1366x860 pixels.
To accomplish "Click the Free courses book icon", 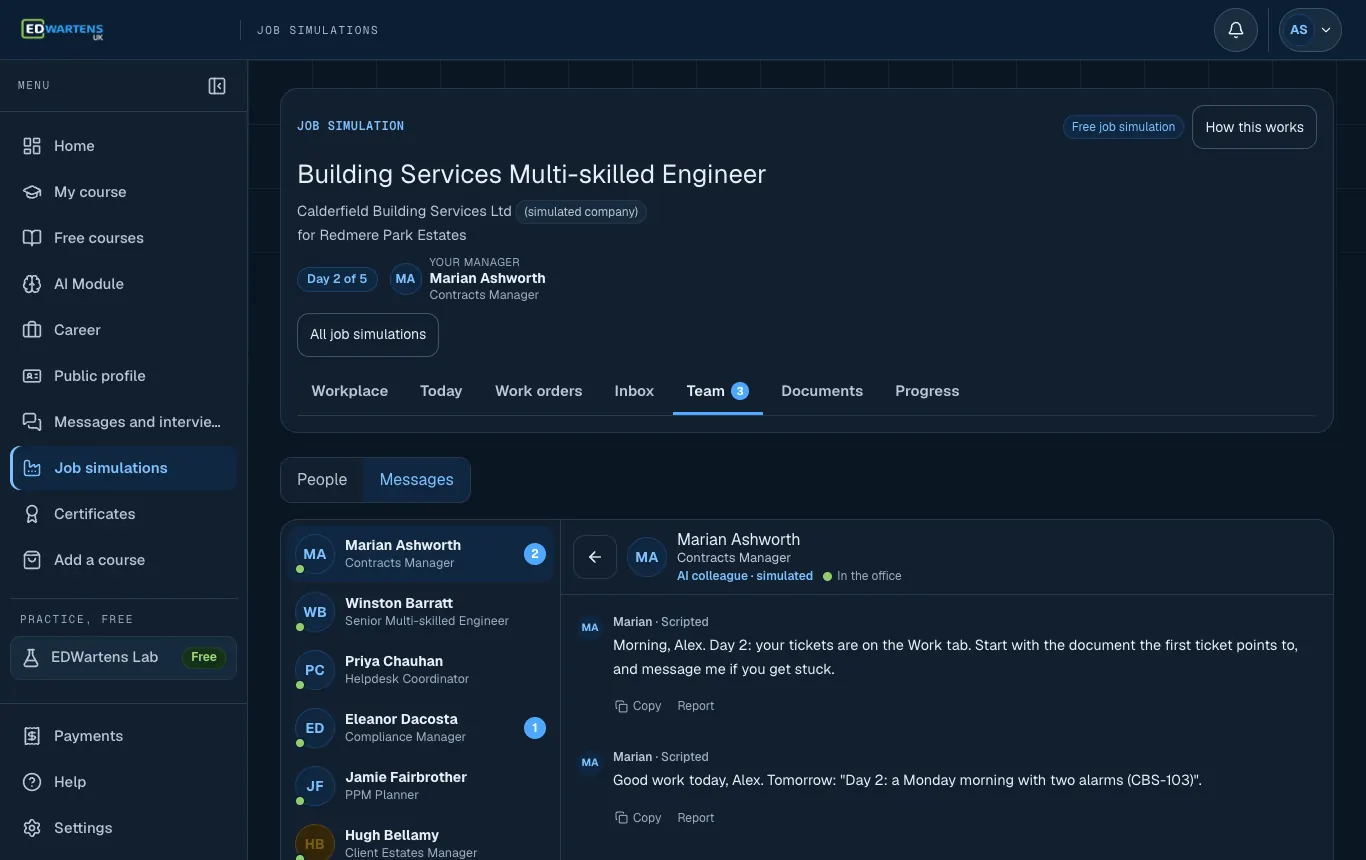I will [x=32, y=238].
